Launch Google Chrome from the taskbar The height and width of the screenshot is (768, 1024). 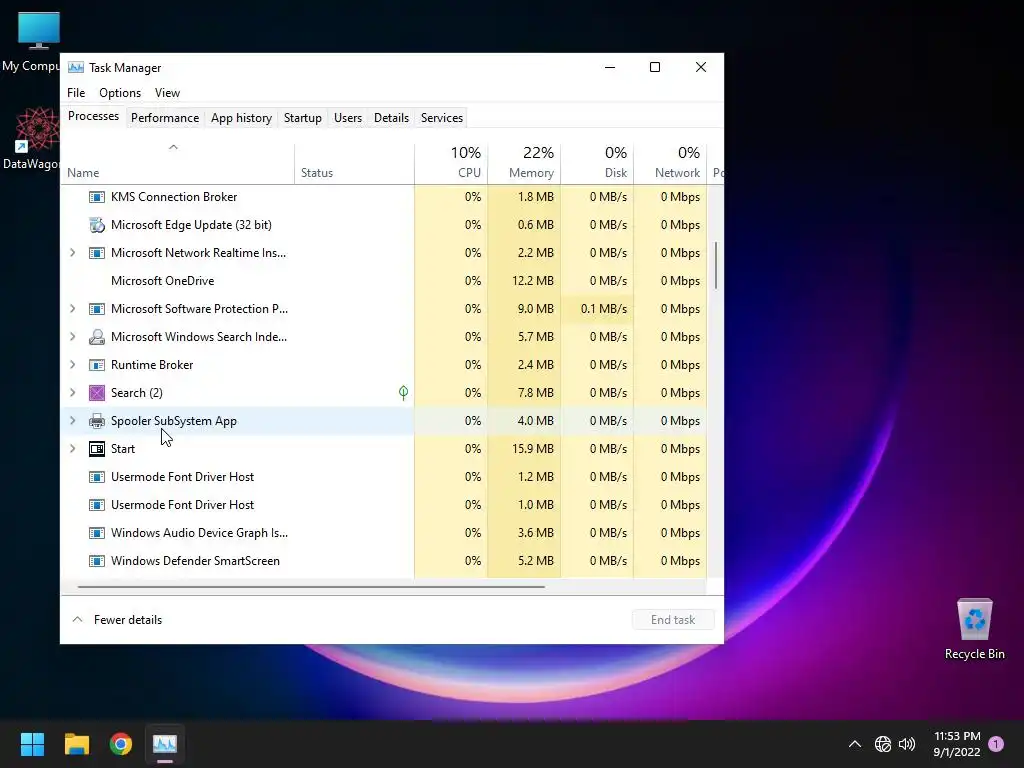(x=121, y=744)
